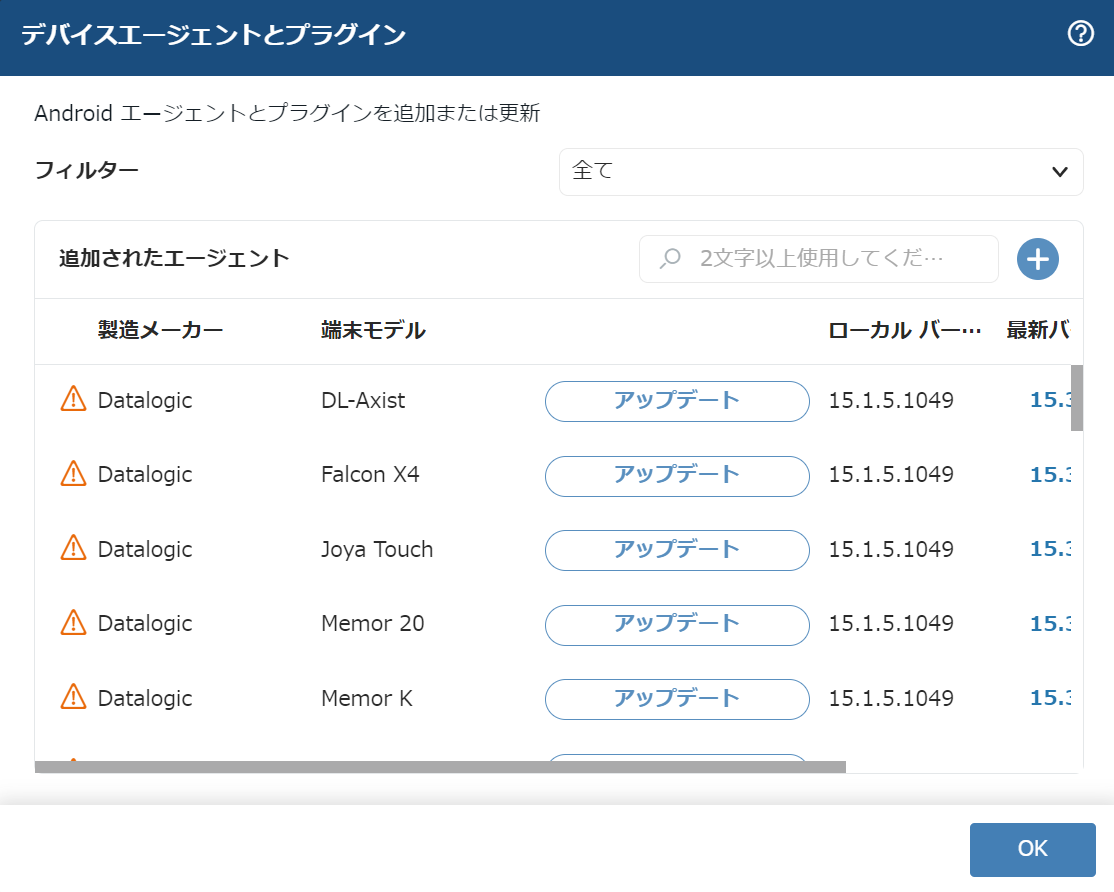
Task: Sort by the 製造メーカー column header
Action: pyautogui.click(x=161, y=330)
